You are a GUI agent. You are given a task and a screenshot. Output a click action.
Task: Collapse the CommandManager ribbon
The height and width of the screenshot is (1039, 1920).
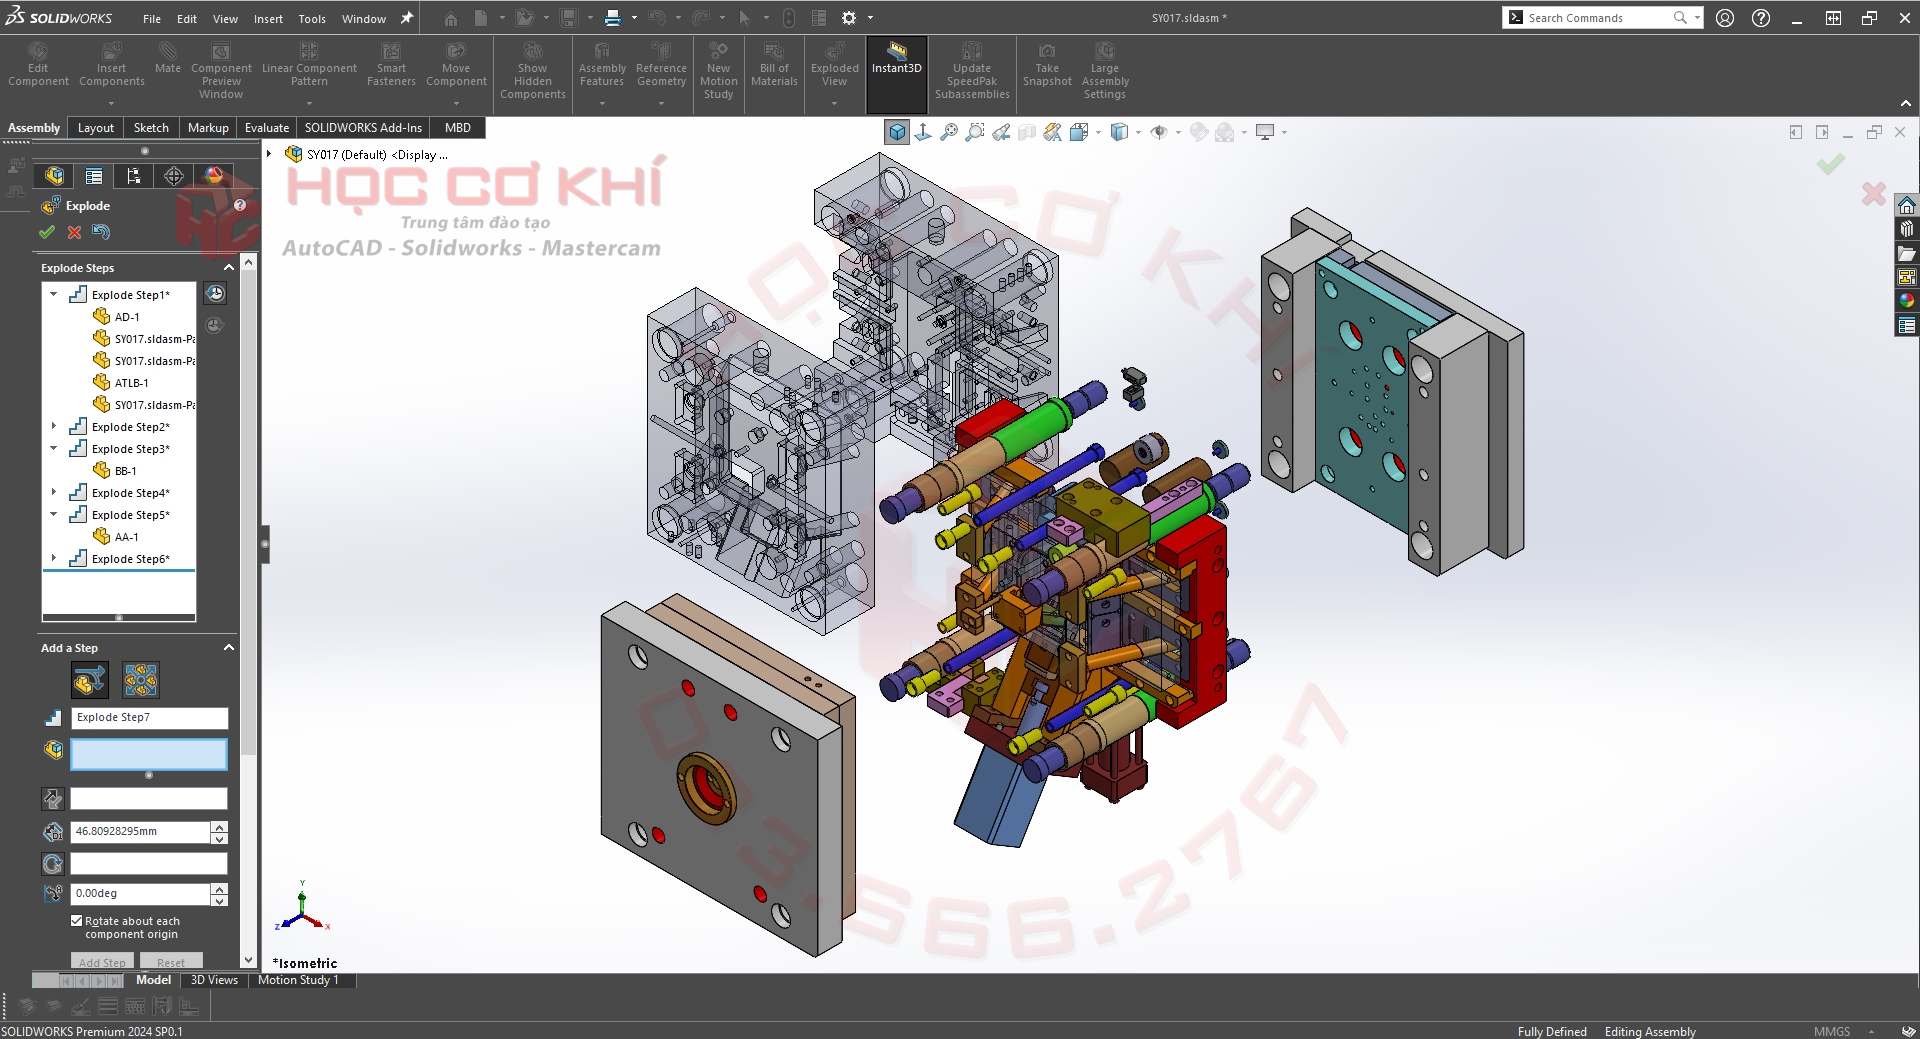tap(1906, 103)
